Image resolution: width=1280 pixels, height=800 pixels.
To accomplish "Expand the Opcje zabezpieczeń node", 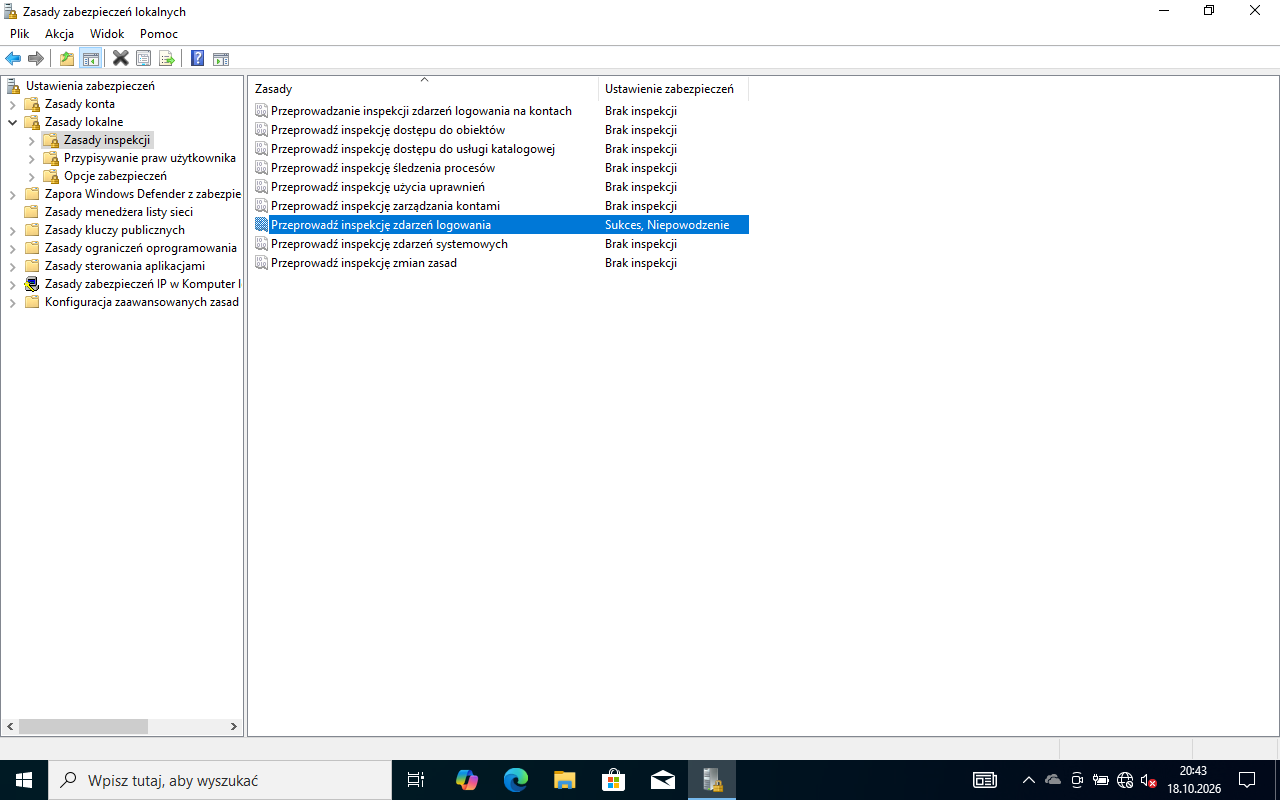I will pyautogui.click(x=32, y=176).
